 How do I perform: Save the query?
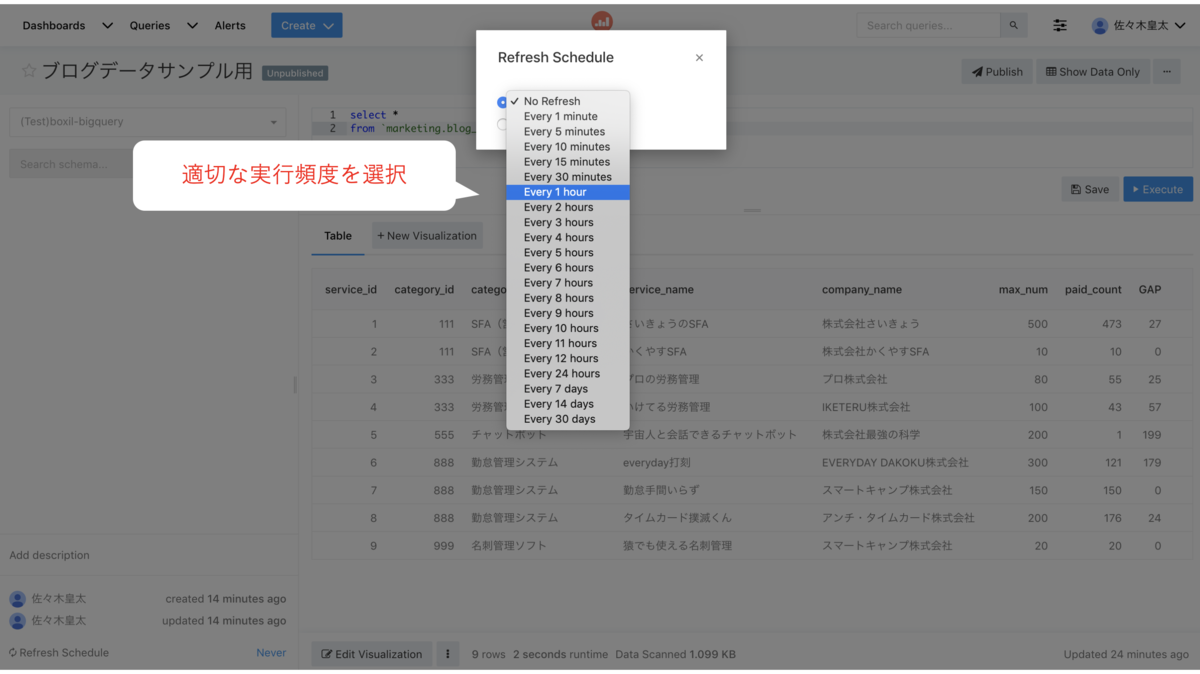1090,189
